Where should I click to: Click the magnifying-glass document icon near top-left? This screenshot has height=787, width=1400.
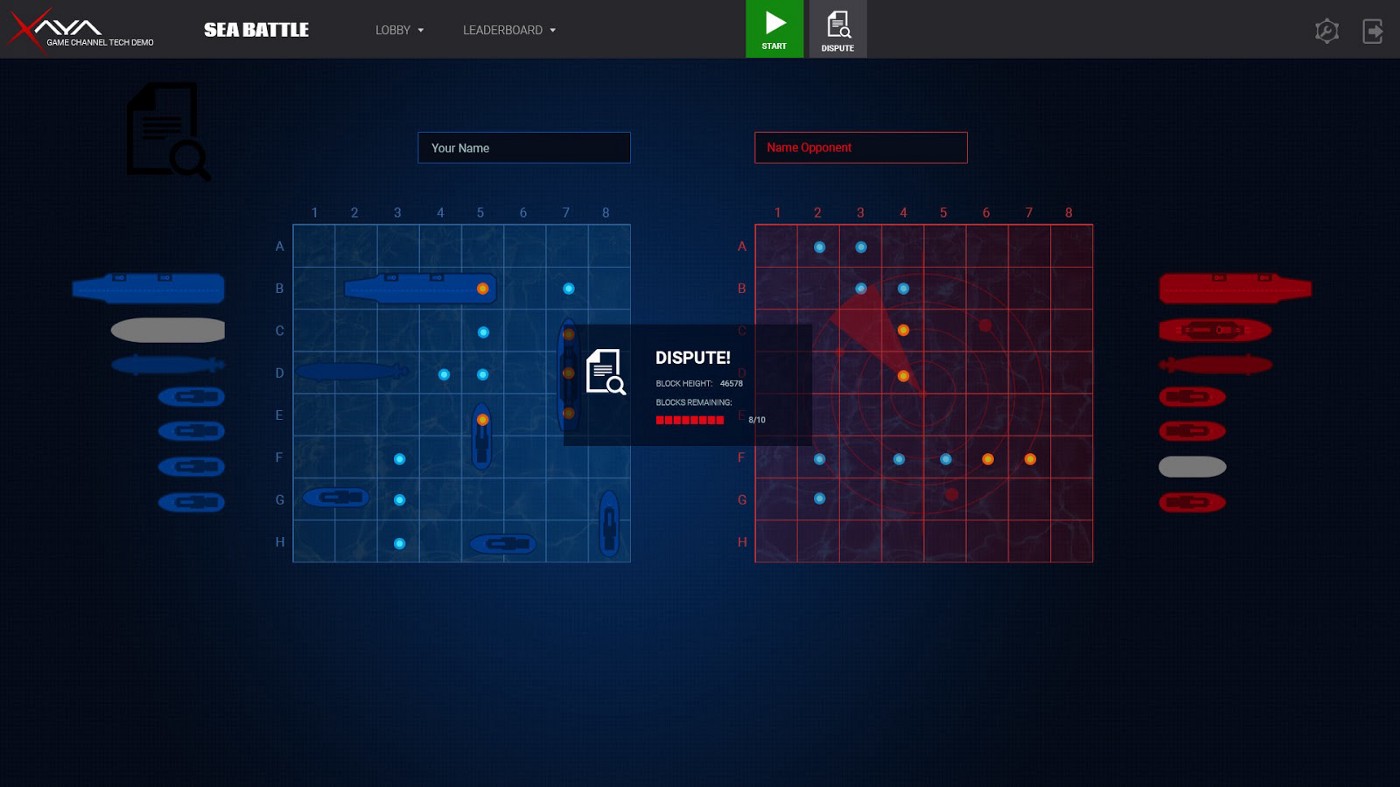tap(167, 131)
